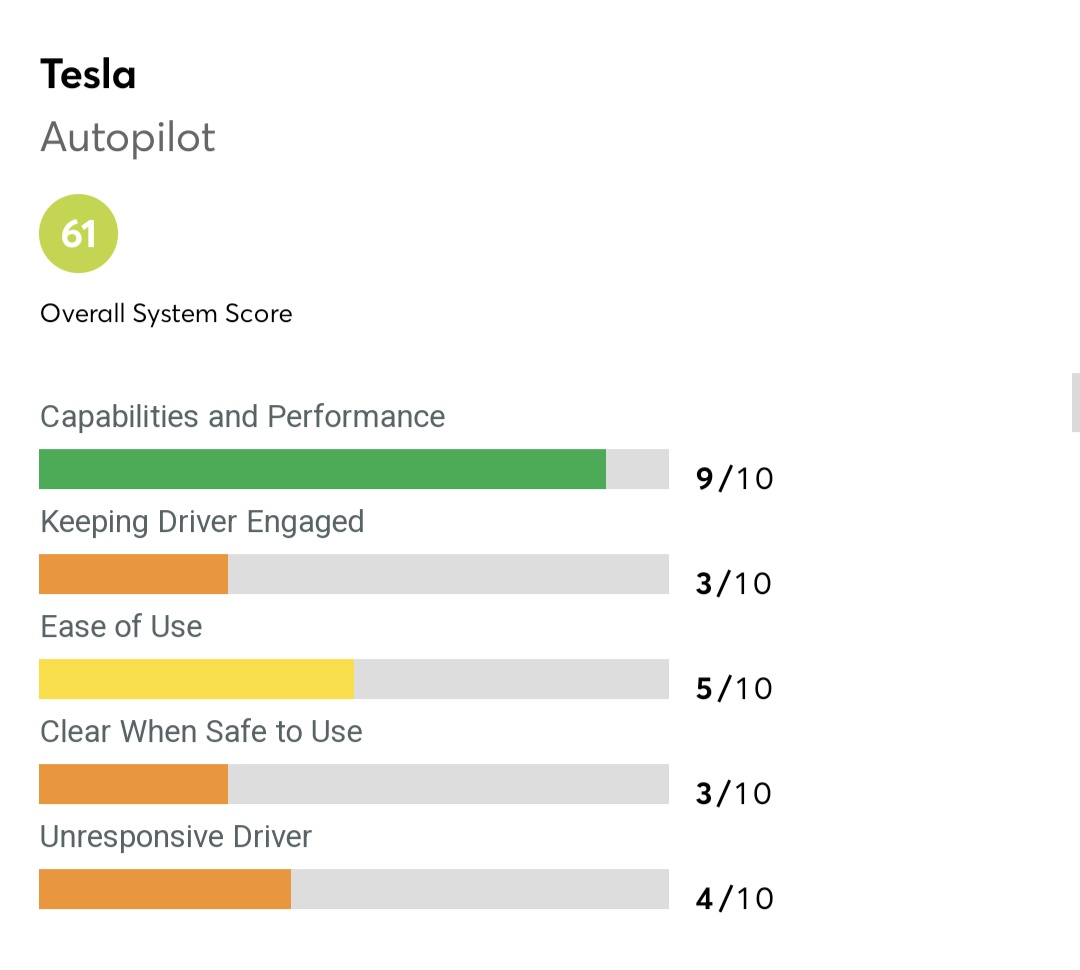Image resolution: width=1080 pixels, height=970 pixels.
Task: Click the Unresponsive Driver label
Action: click(176, 837)
